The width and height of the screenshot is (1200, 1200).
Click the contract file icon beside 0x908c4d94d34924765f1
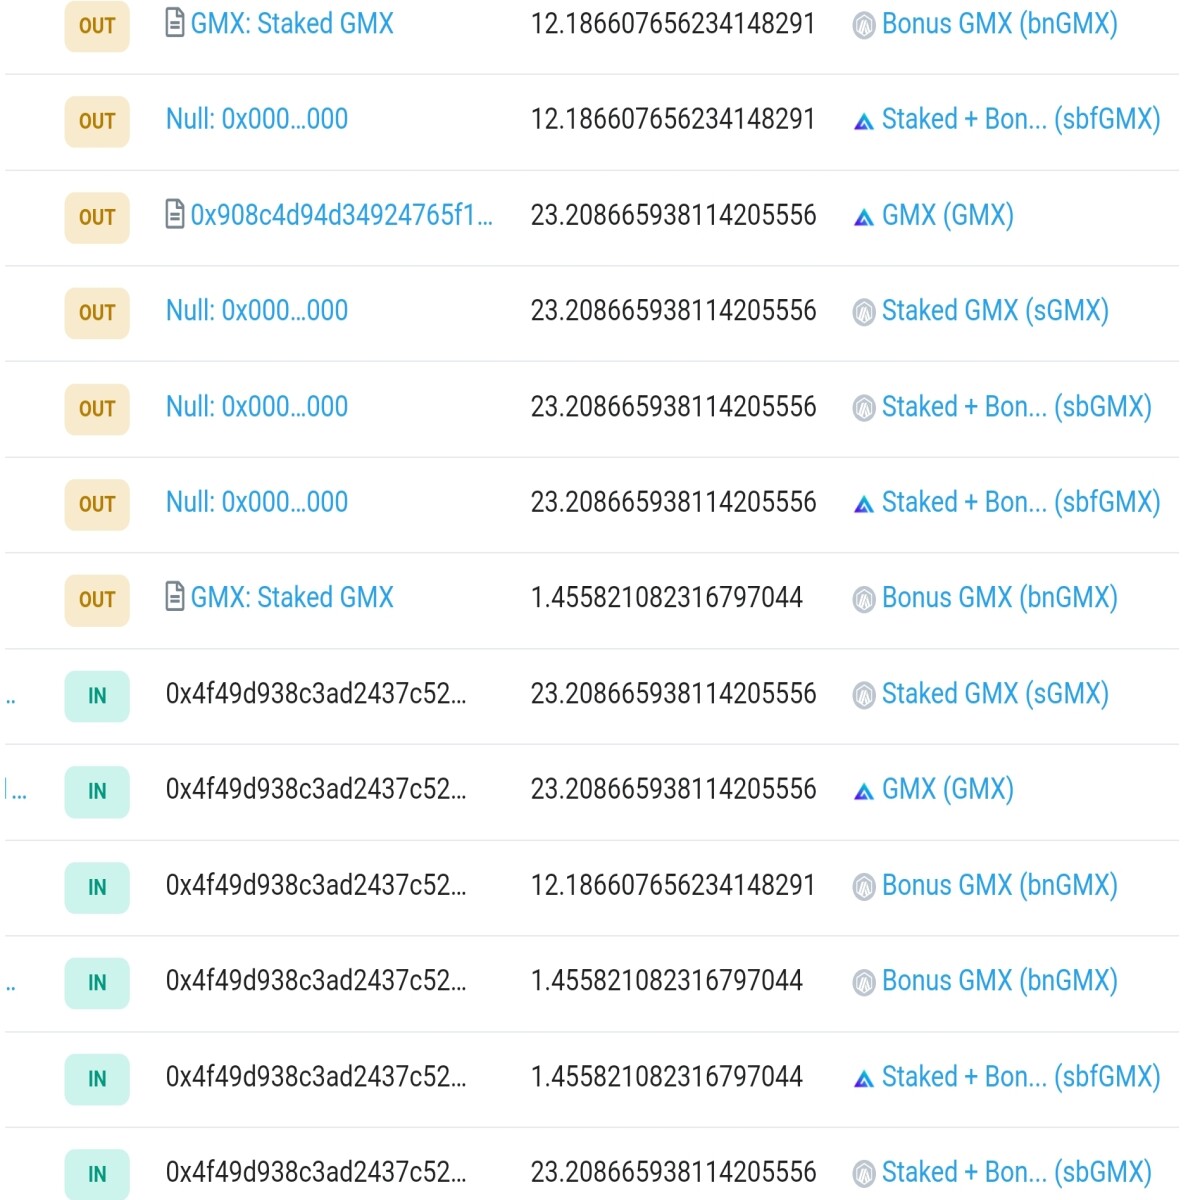click(174, 214)
